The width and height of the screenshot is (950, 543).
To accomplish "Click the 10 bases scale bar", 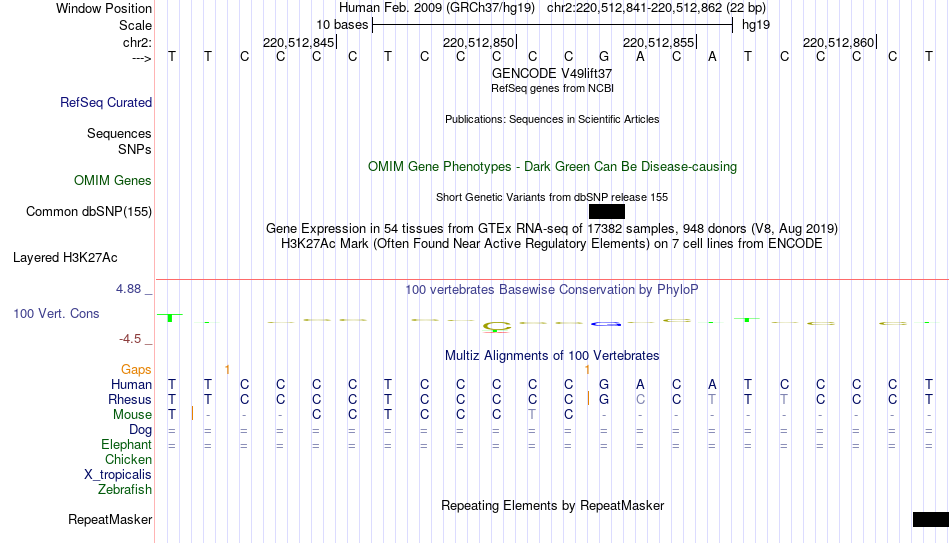I will [553, 25].
